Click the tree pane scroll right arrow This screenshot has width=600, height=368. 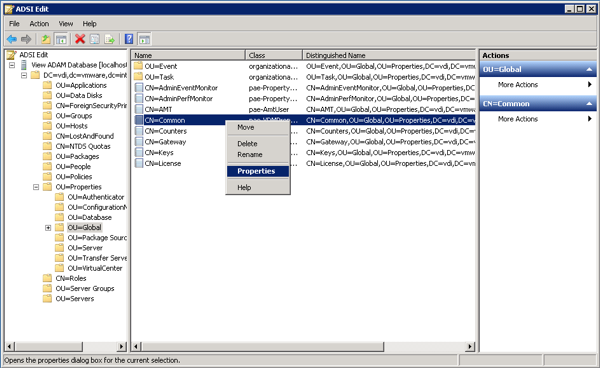[122, 347]
